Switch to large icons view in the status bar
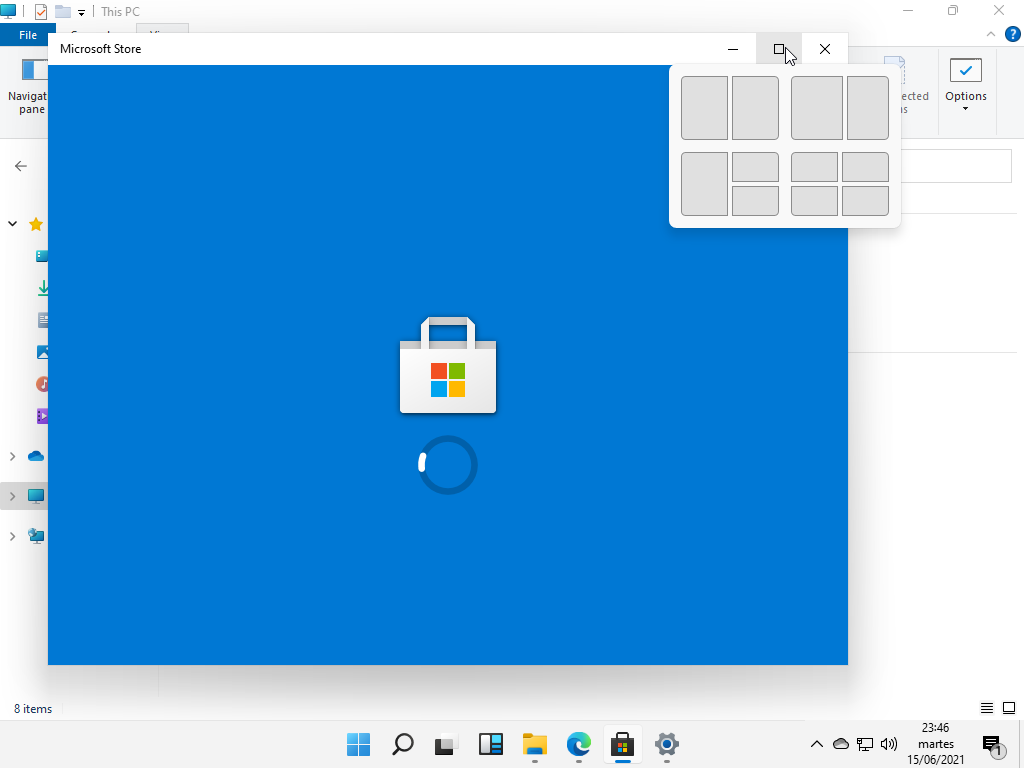 point(1009,708)
